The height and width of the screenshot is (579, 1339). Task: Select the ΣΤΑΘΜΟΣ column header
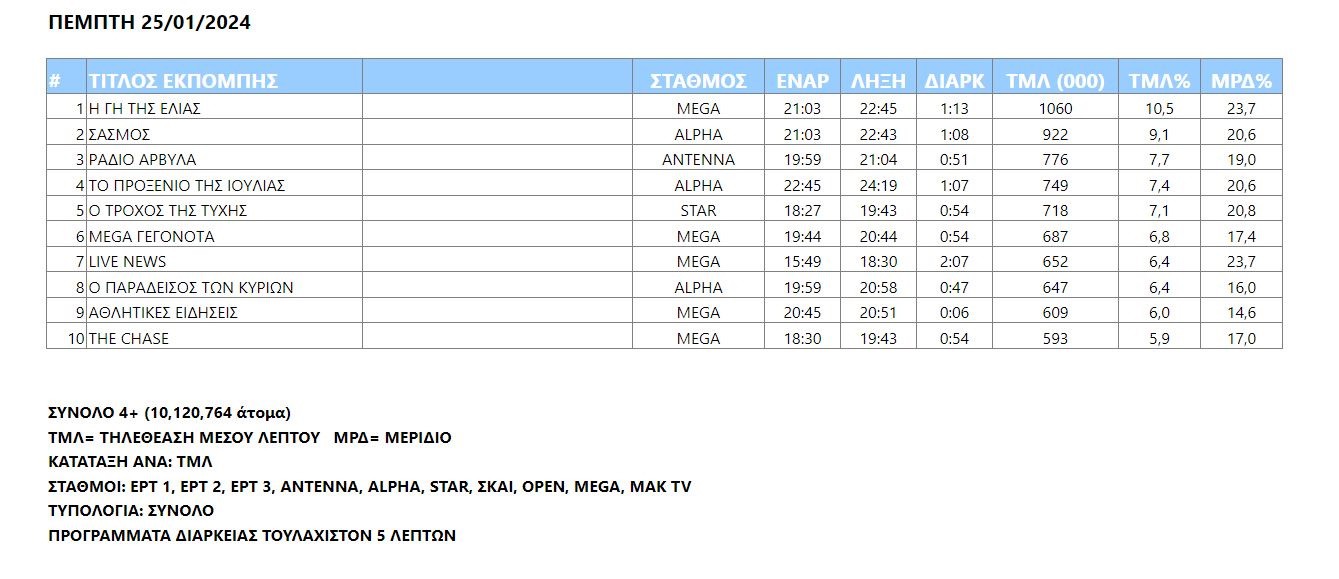[x=698, y=81]
